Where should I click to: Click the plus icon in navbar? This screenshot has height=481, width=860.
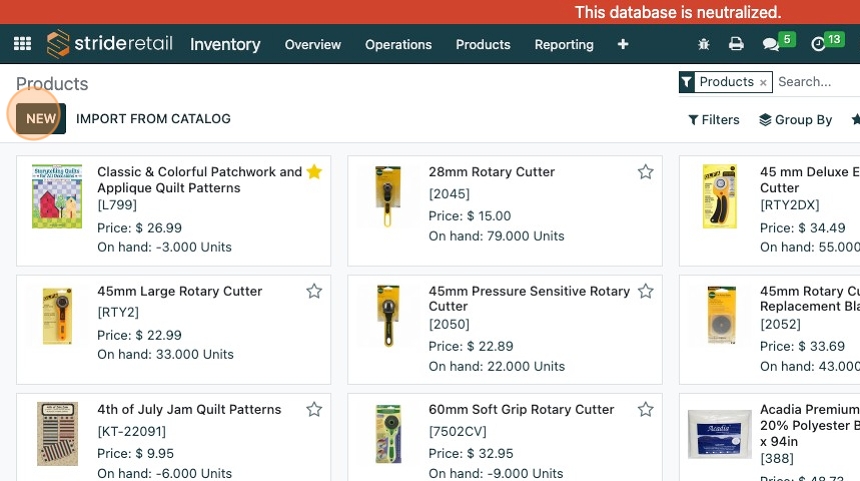pyautogui.click(x=623, y=44)
